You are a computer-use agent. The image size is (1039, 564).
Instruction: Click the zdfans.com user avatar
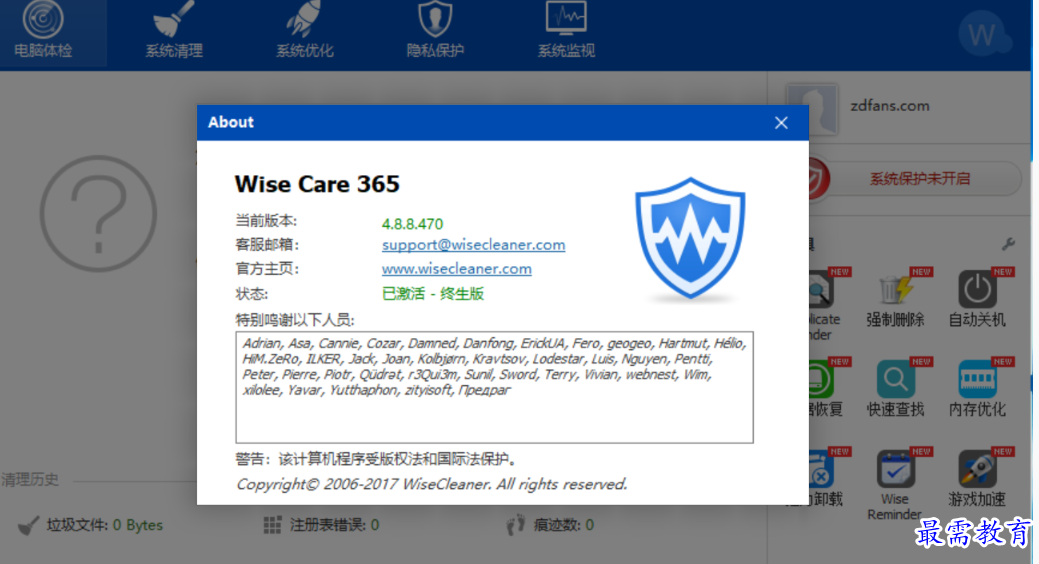817,108
